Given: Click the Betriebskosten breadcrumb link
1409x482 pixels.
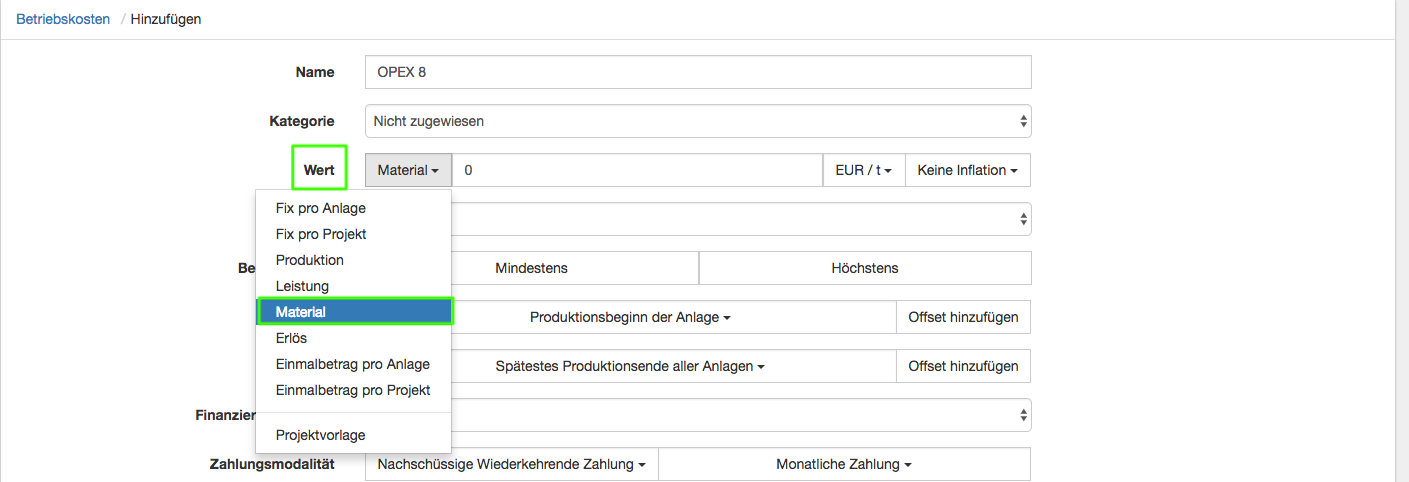Looking at the screenshot, I should [x=63, y=19].
